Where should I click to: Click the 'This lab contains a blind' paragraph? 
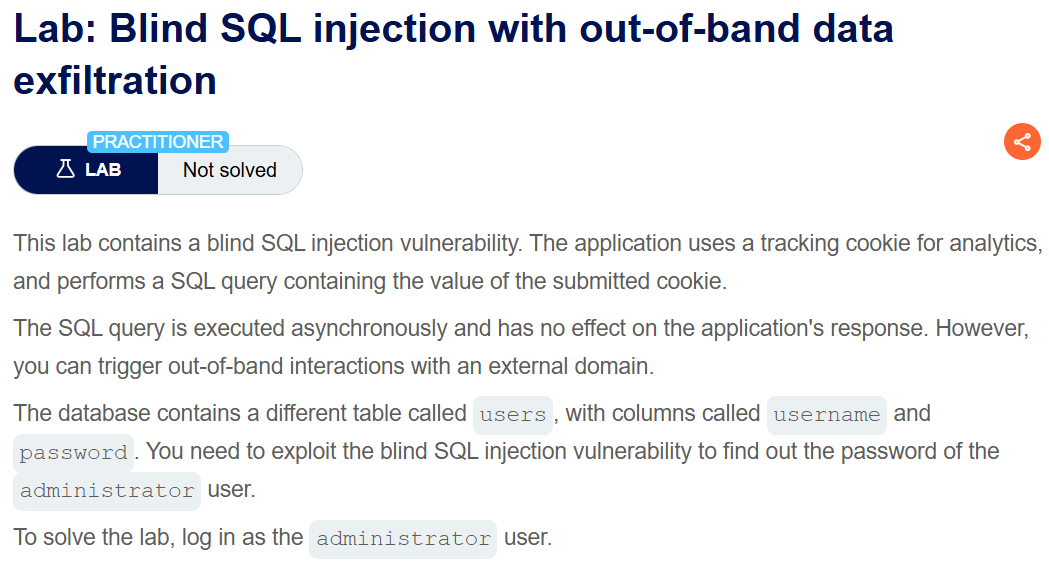[x=527, y=262]
